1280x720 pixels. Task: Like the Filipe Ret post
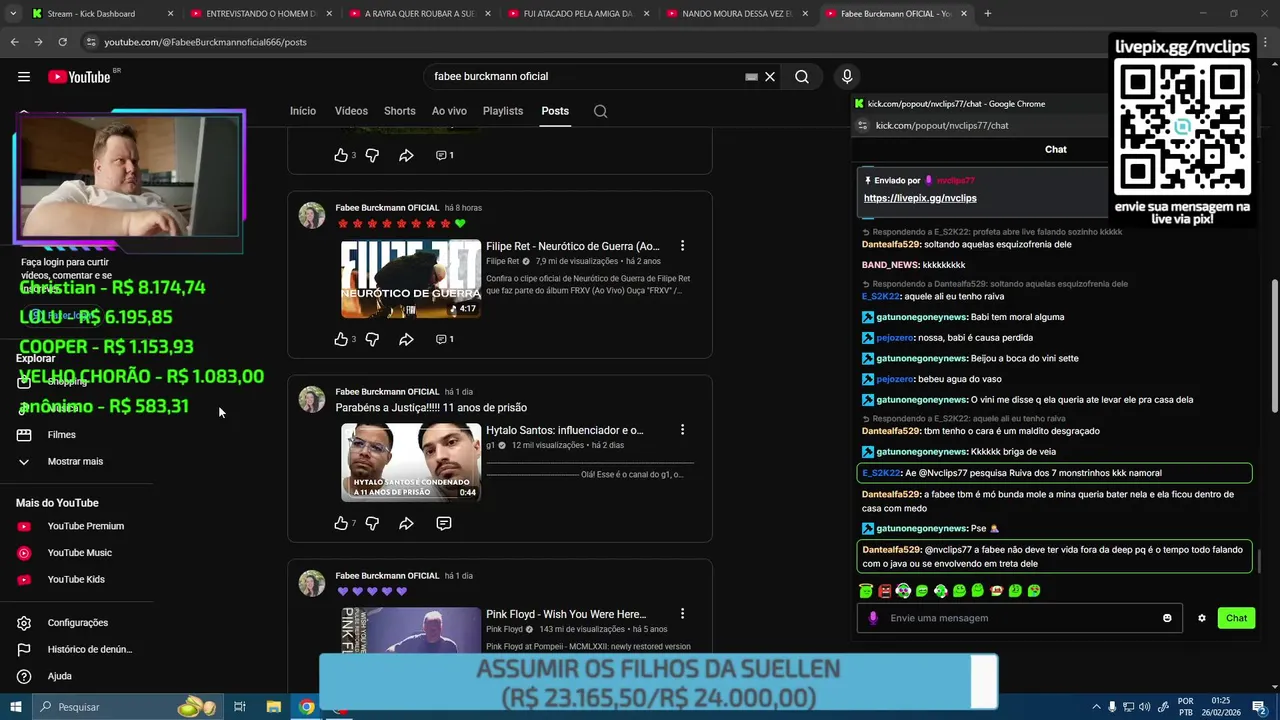(x=341, y=339)
